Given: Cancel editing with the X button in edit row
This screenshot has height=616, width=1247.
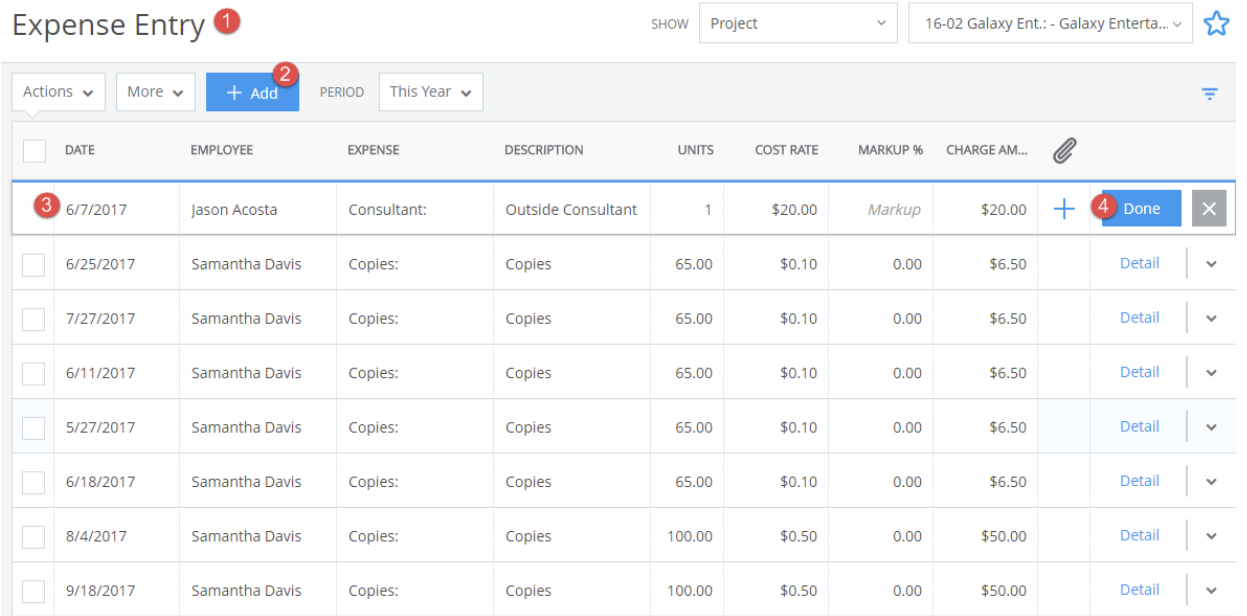Looking at the screenshot, I should 1209,209.
